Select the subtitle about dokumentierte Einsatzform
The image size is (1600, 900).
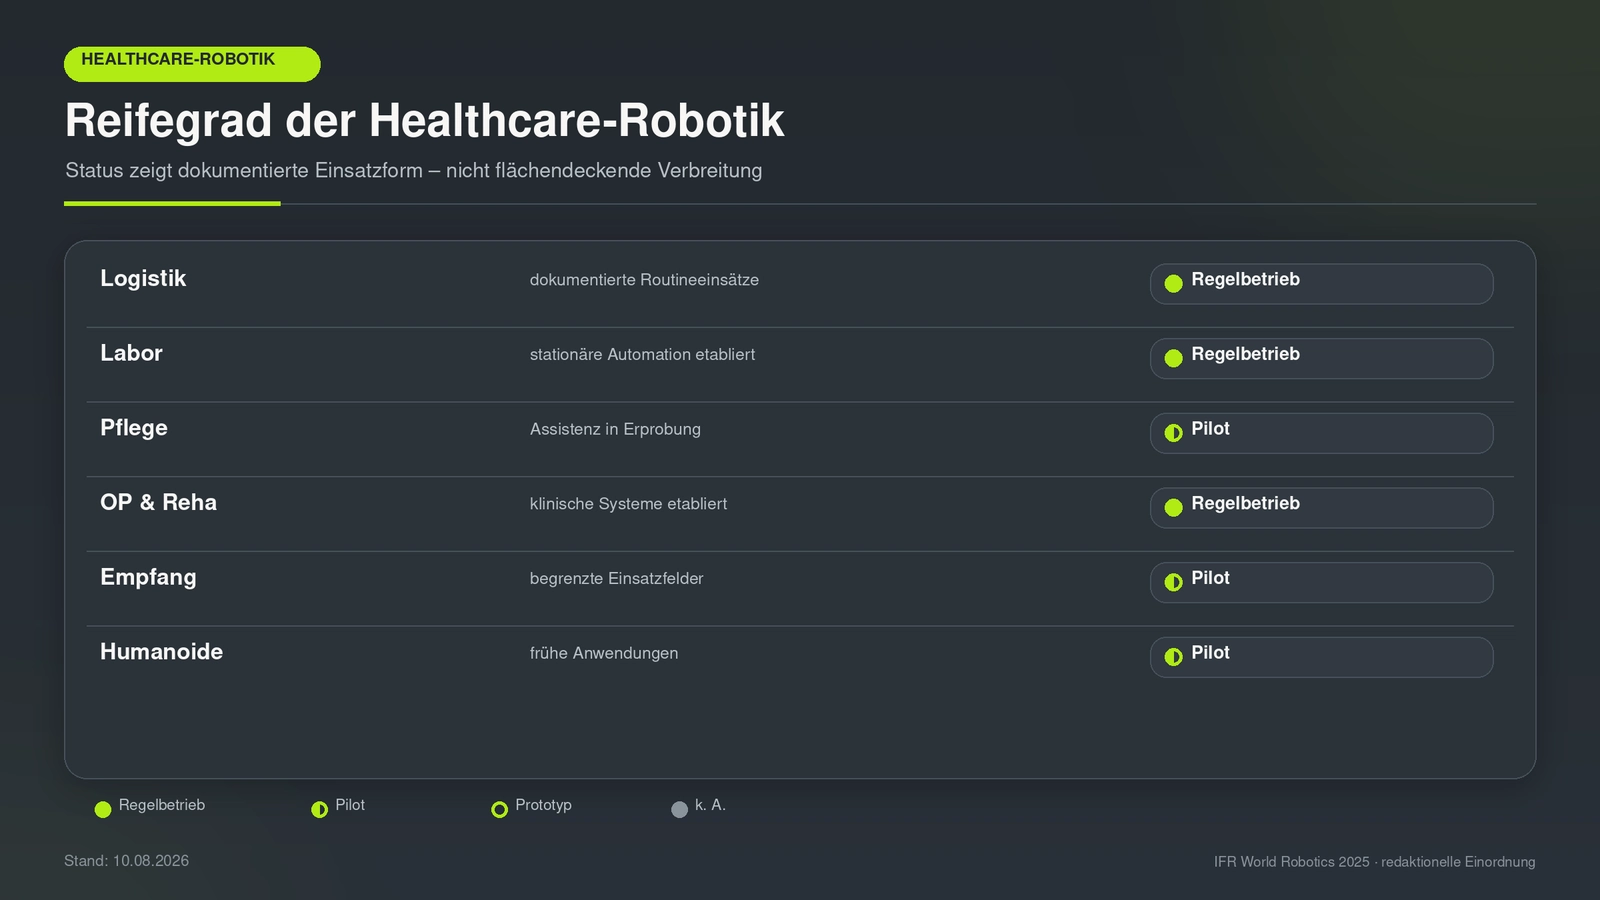click(x=413, y=171)
